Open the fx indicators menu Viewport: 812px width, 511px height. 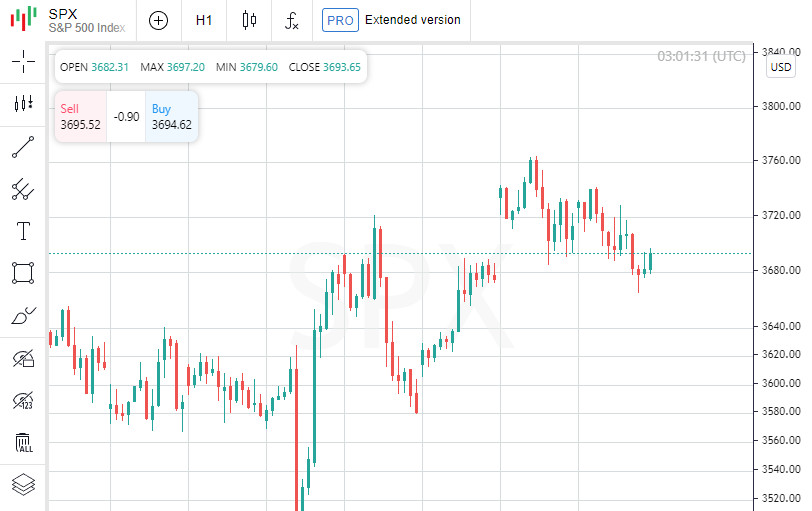click(291, 20)
